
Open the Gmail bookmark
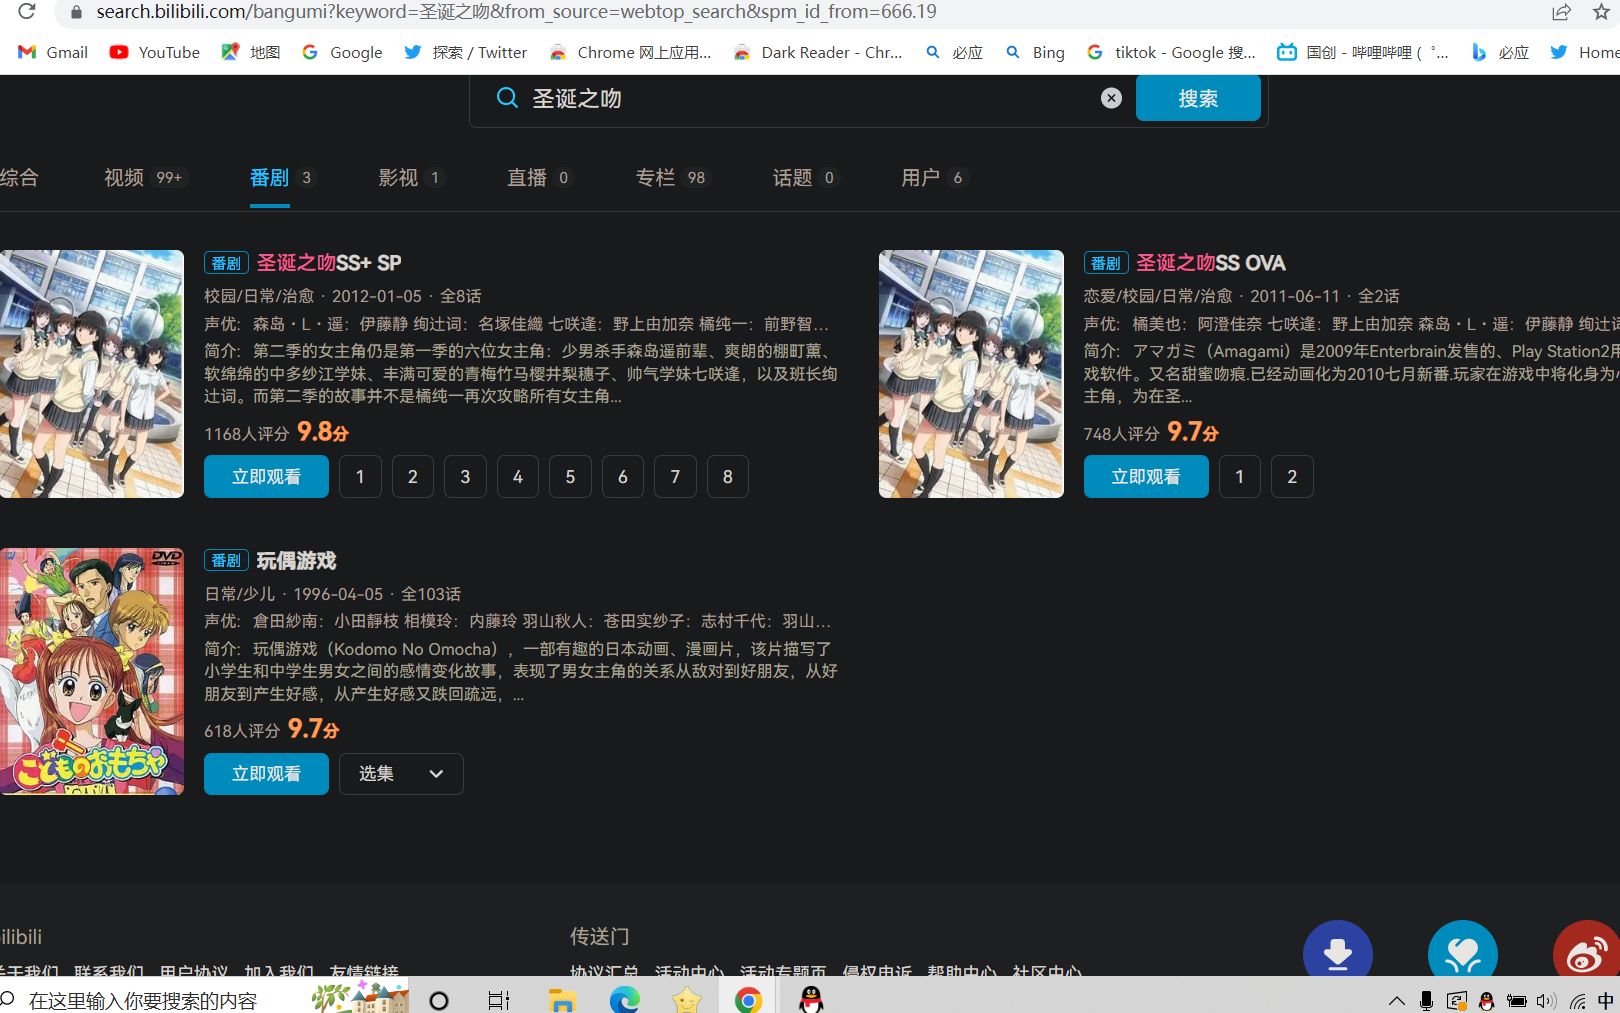click(53, 52)
